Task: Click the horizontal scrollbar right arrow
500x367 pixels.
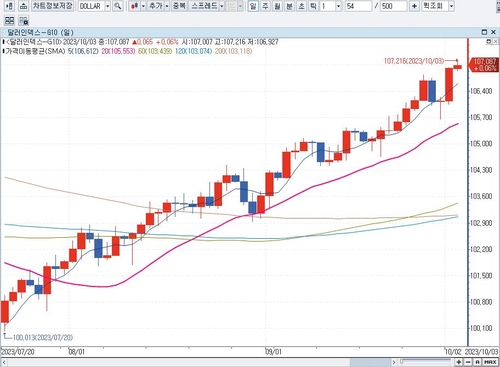Action: [394, 362]
